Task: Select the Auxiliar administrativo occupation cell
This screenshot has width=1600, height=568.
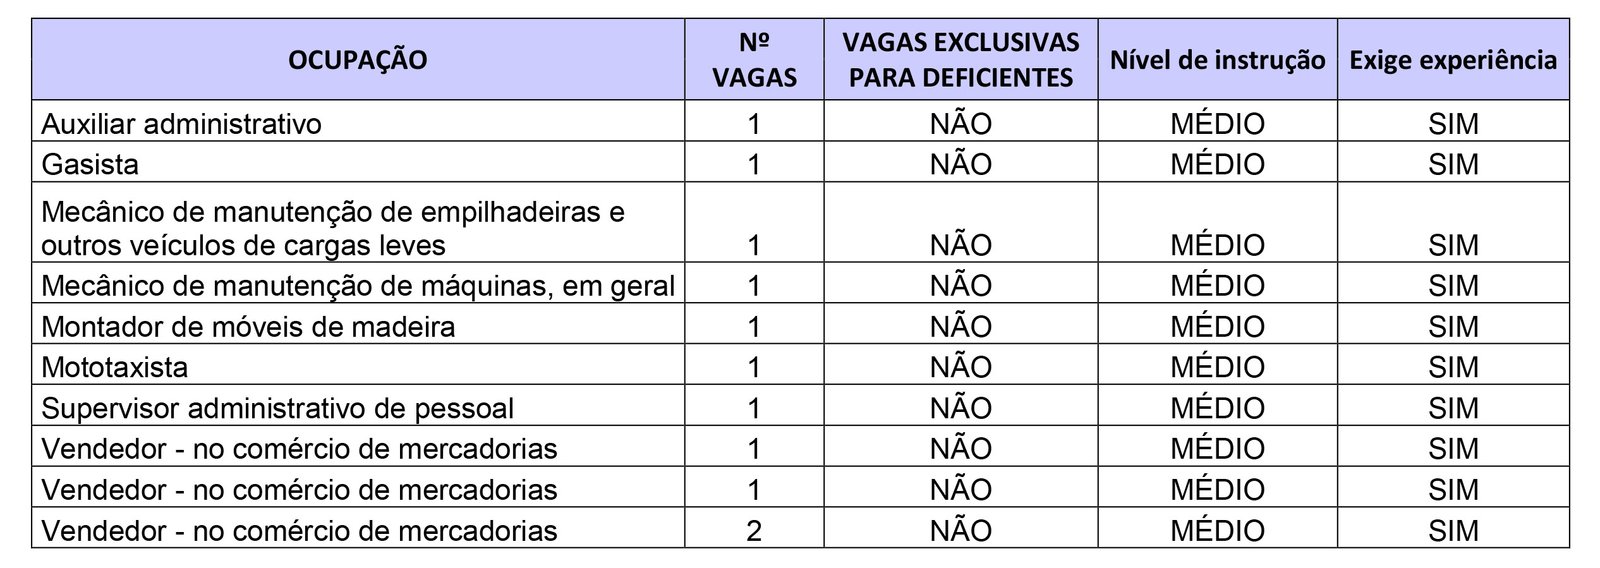Action: [181, 124]
